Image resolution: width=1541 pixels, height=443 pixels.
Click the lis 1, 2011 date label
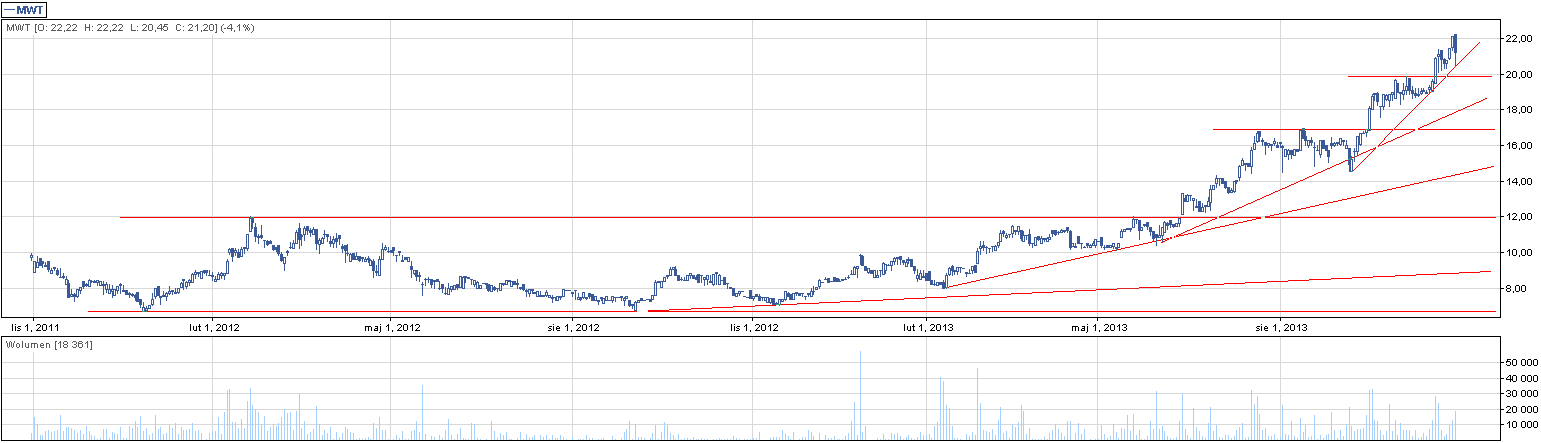[x=33, y=327]
